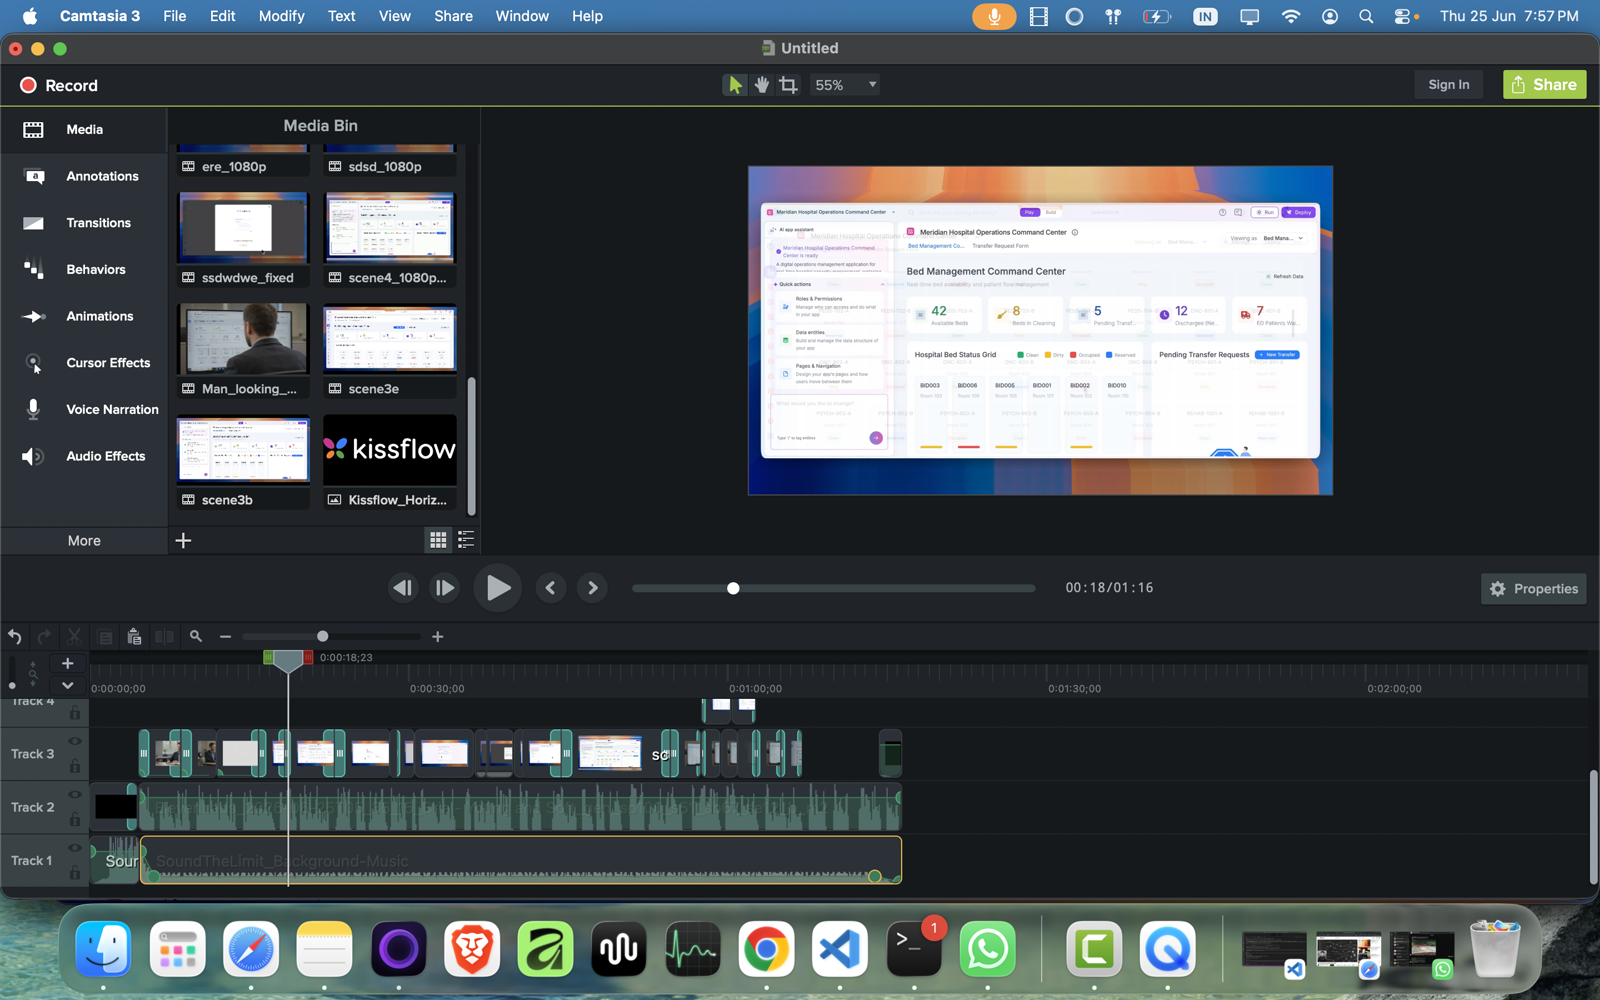The width and height of the screenshot is (1600, 1000).
Task: Open the Cursor Effects panel
Action: tap(83, 363)
